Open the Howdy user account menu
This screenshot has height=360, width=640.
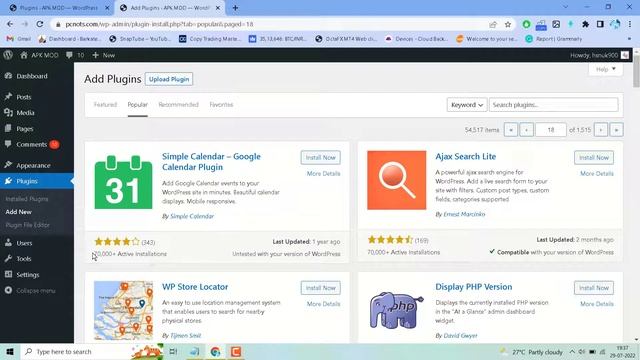point(600,55)
